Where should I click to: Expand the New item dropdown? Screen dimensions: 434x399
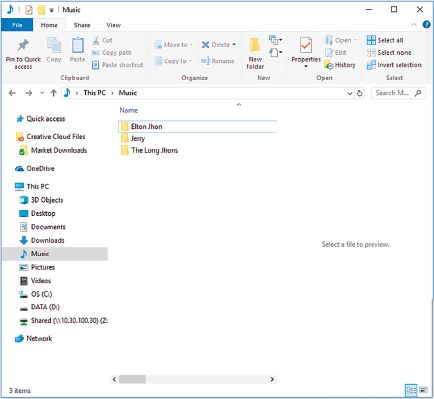[276, 40]
